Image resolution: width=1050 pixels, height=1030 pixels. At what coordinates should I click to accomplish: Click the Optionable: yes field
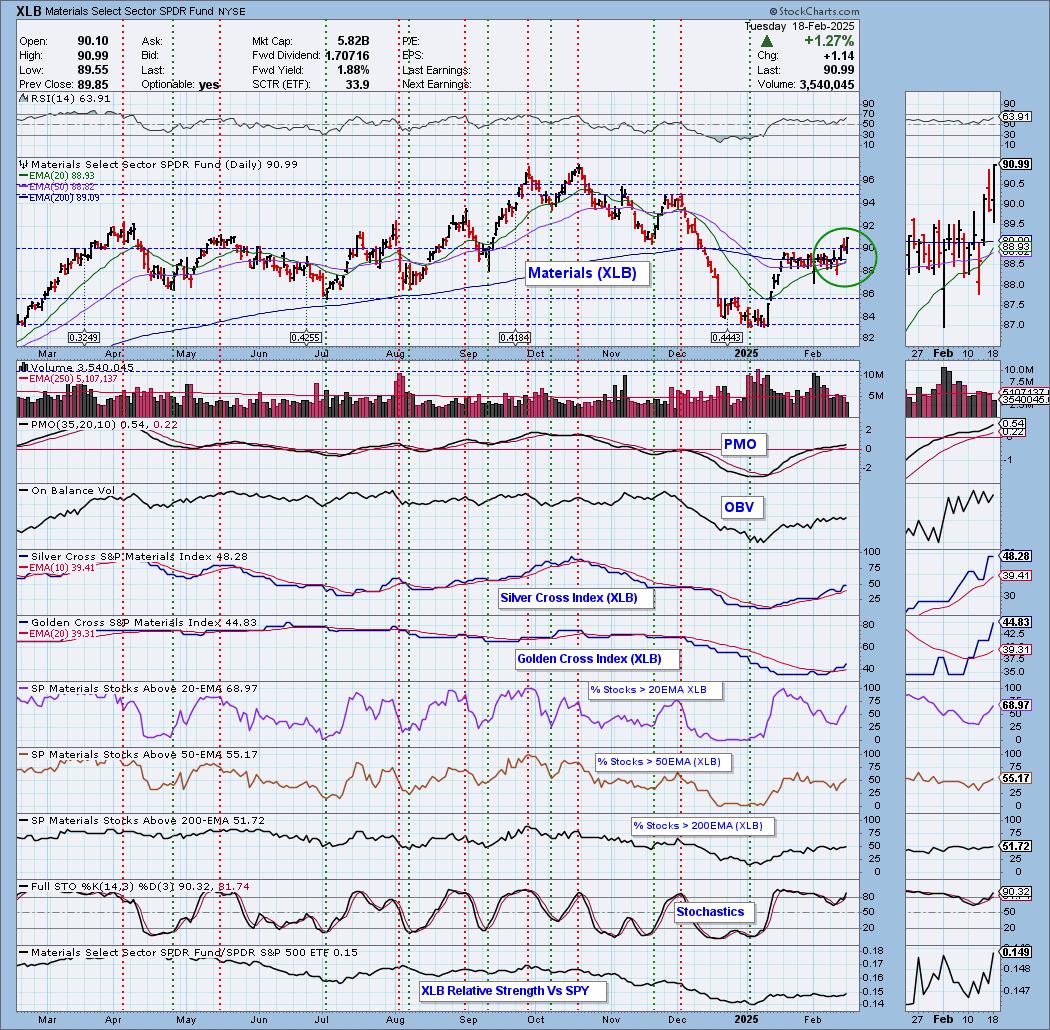pyautogui.click(x=180, y=84)
